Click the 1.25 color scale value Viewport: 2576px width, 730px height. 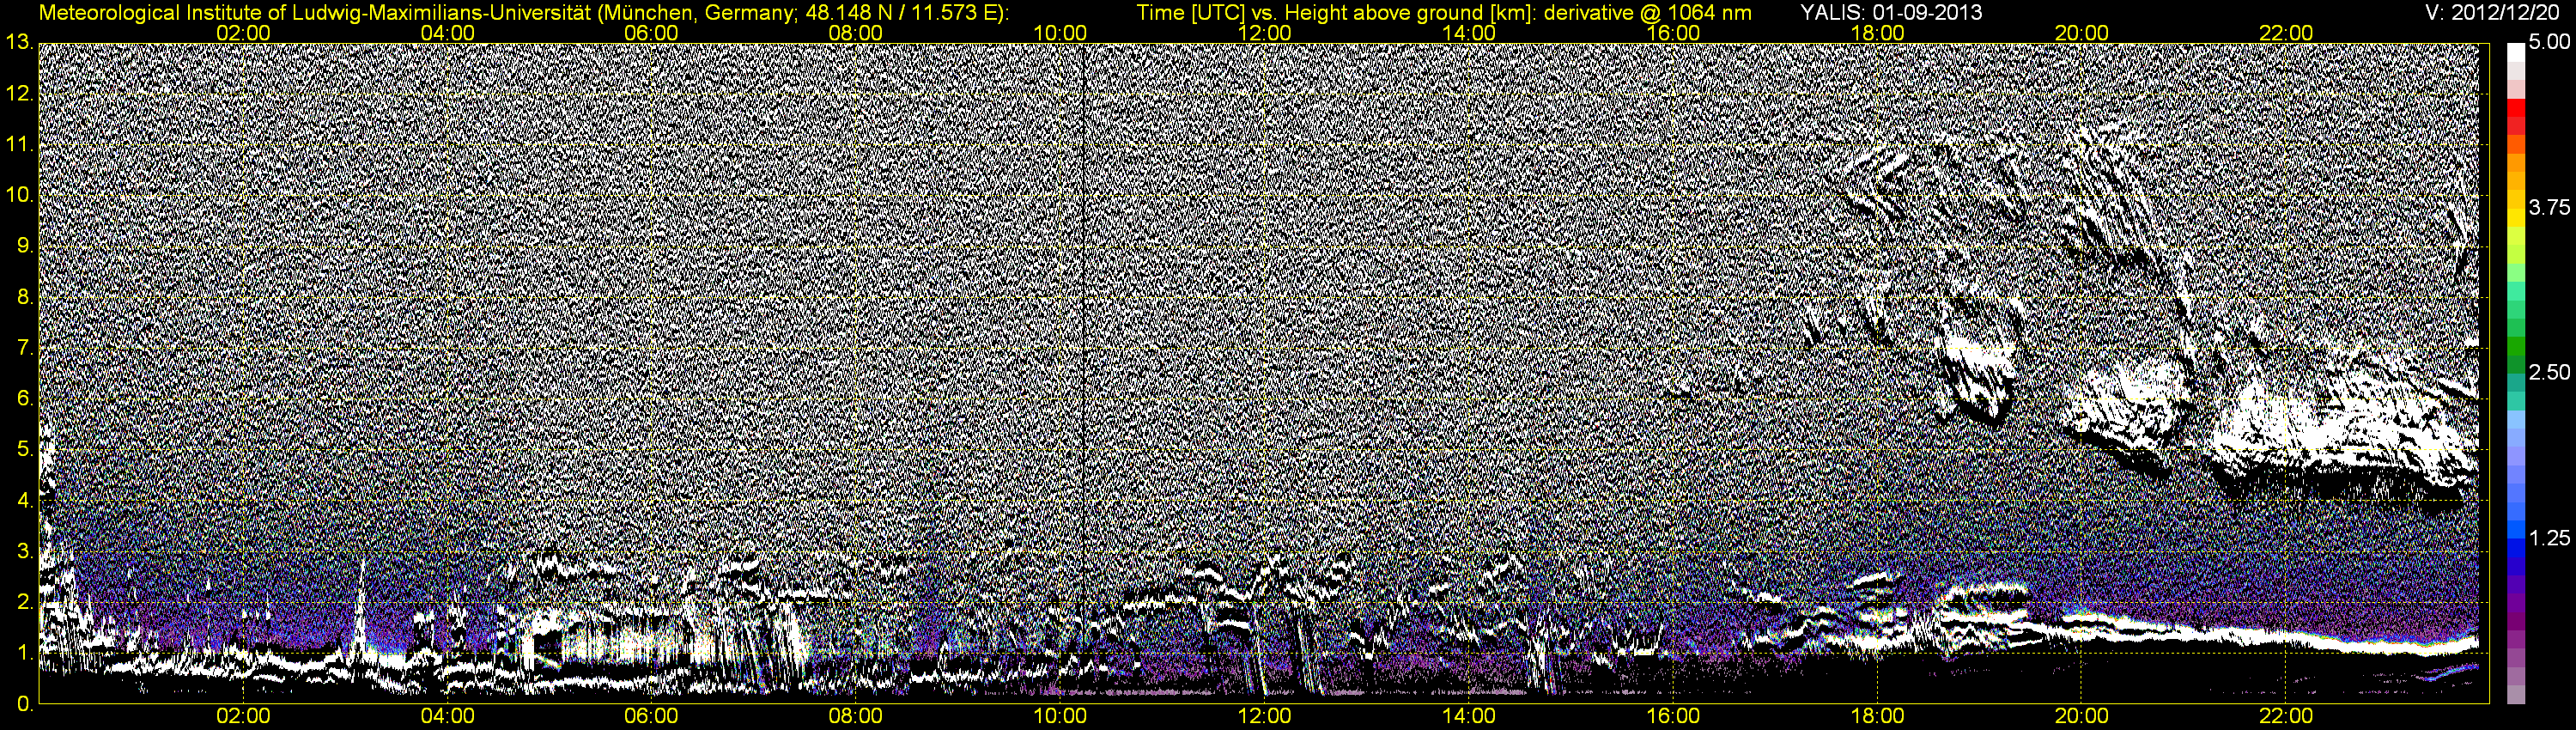click(2549, 538)
